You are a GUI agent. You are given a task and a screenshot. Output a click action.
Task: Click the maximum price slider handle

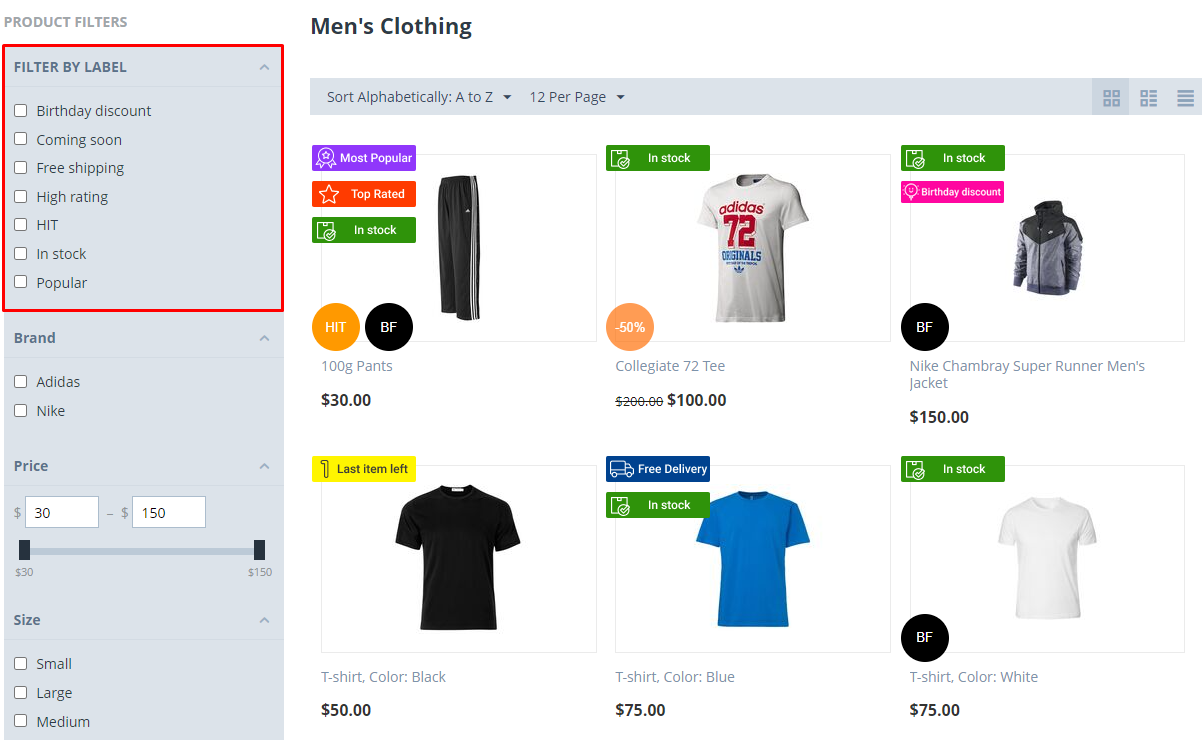259,550
